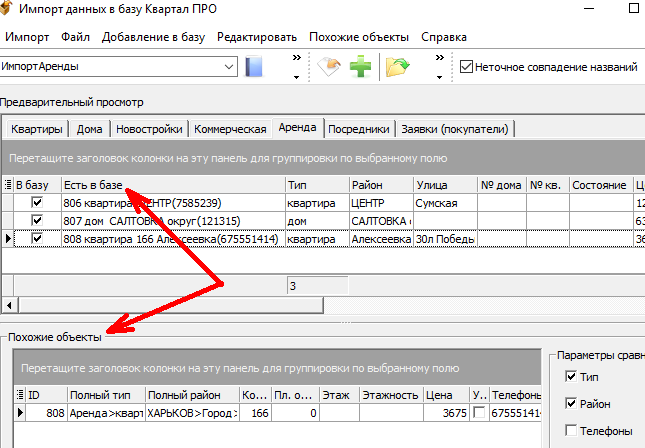The height and width of the screenshot is (448, 645).
Task: Open the 'ИмпортАренды' combo box dropdown
Action: pos(229,68)
